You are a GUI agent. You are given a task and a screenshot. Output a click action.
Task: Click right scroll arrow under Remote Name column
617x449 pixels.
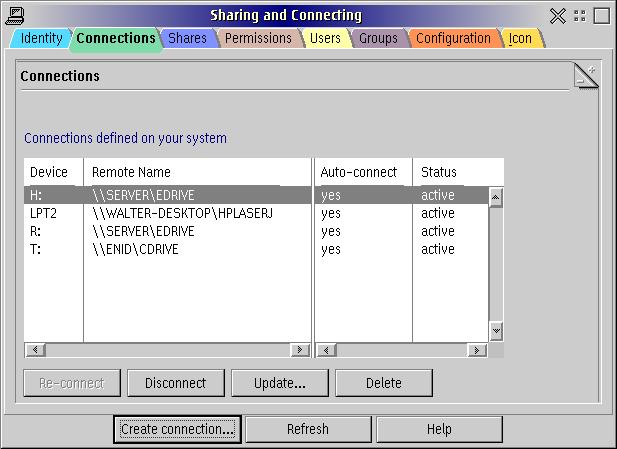pos(299,350)
